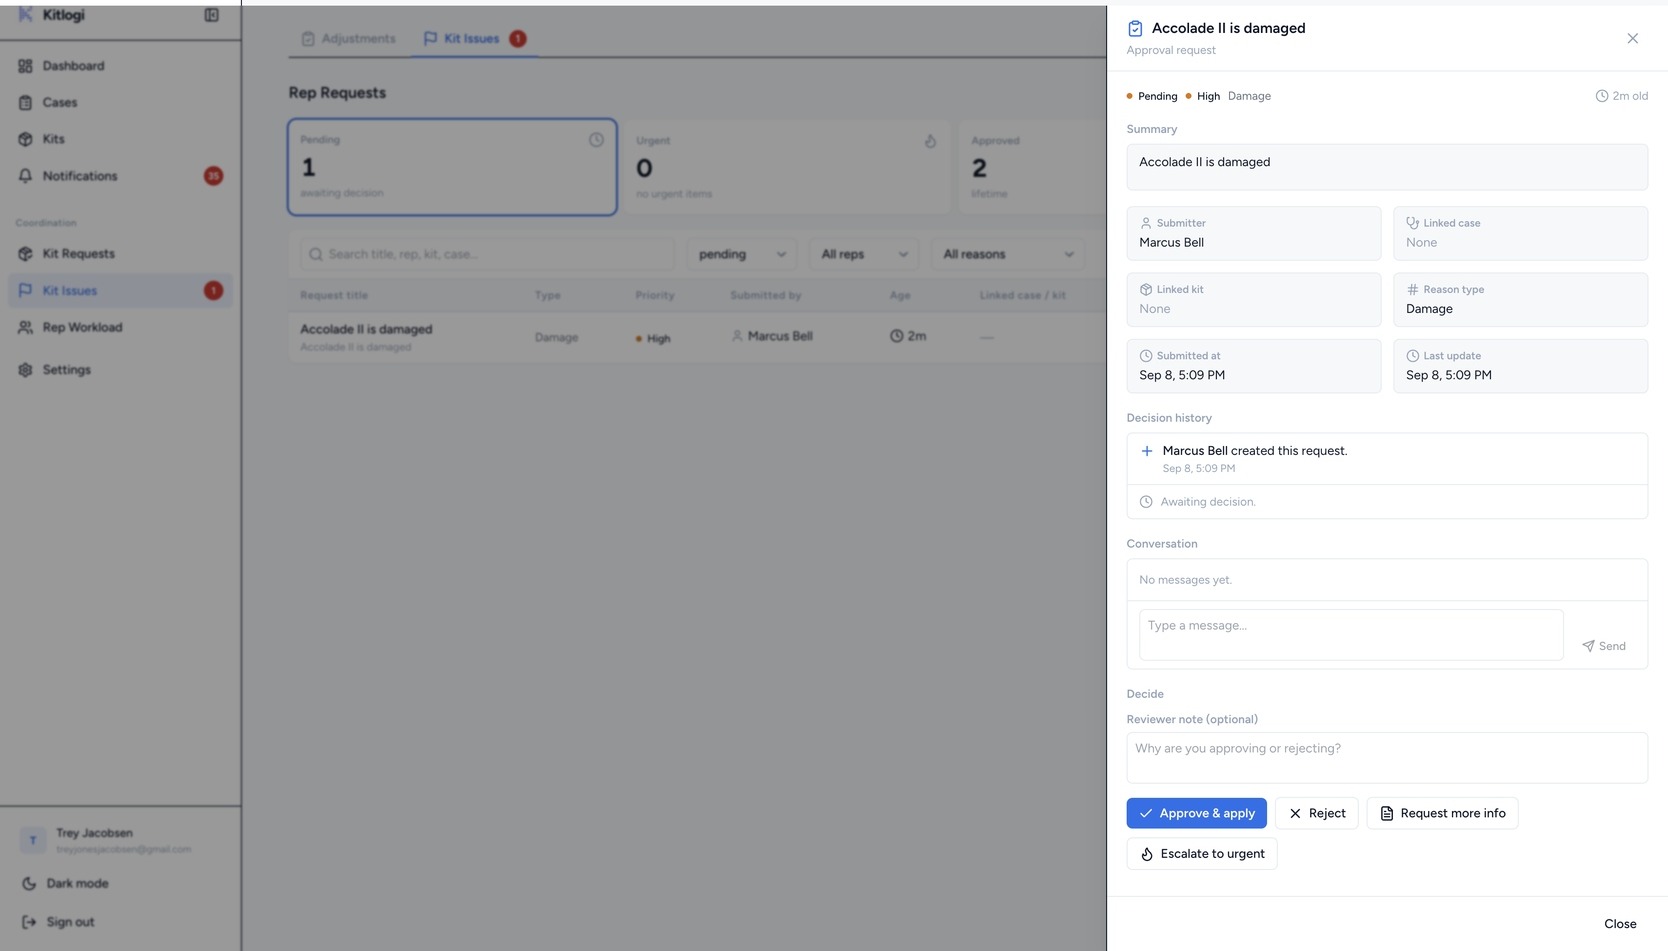This screenshot has width=1668, height=951.
Task: Click the Request title column header
Action: click(334, 296)
